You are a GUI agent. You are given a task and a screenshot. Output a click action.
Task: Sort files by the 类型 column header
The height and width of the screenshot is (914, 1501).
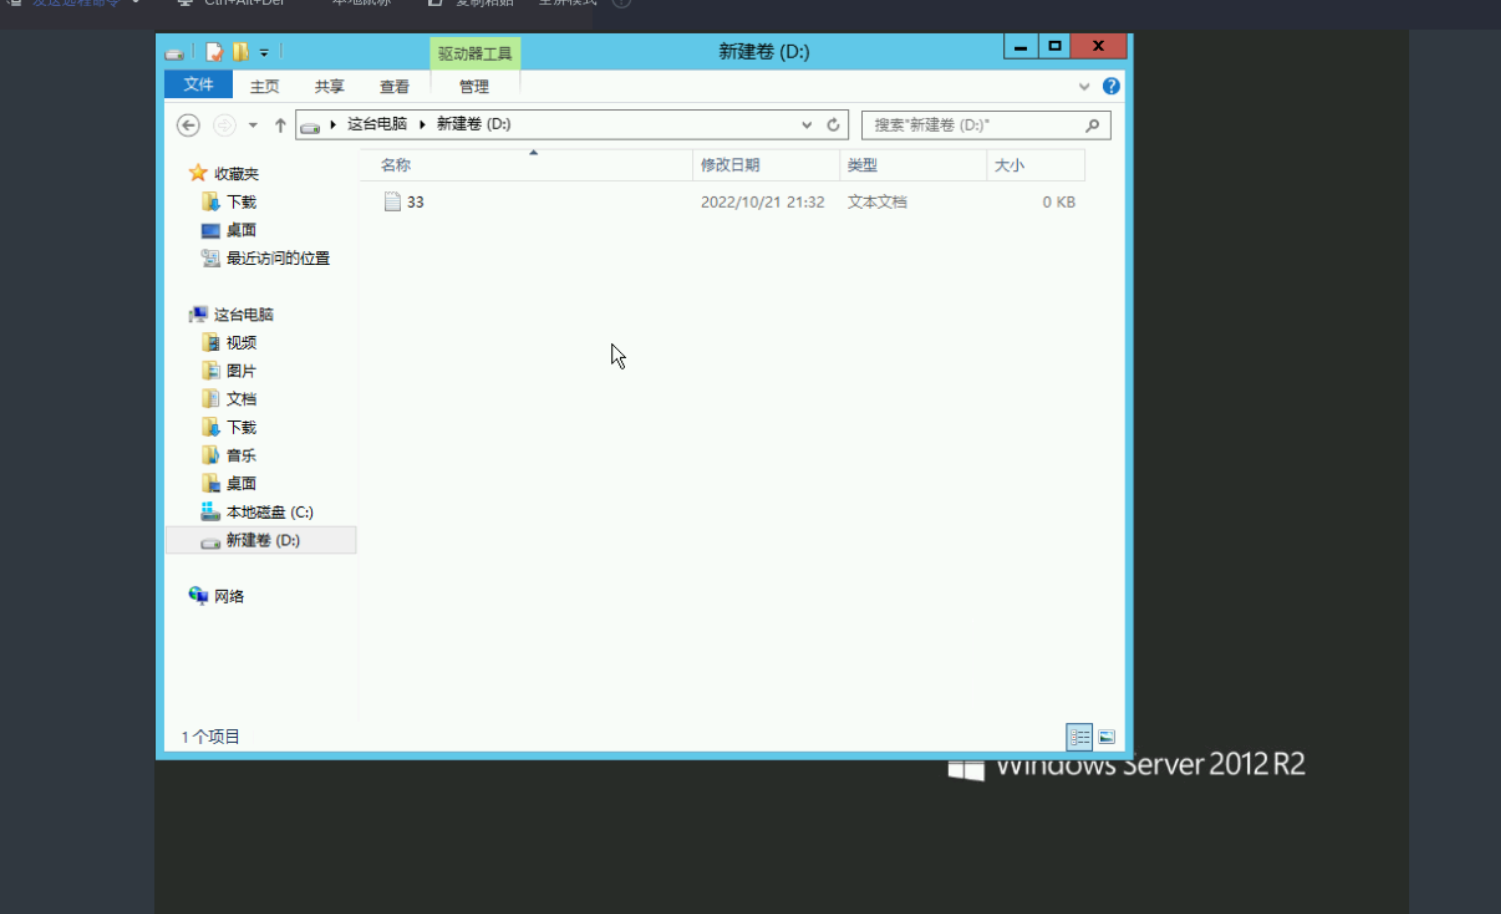[913, 165]
